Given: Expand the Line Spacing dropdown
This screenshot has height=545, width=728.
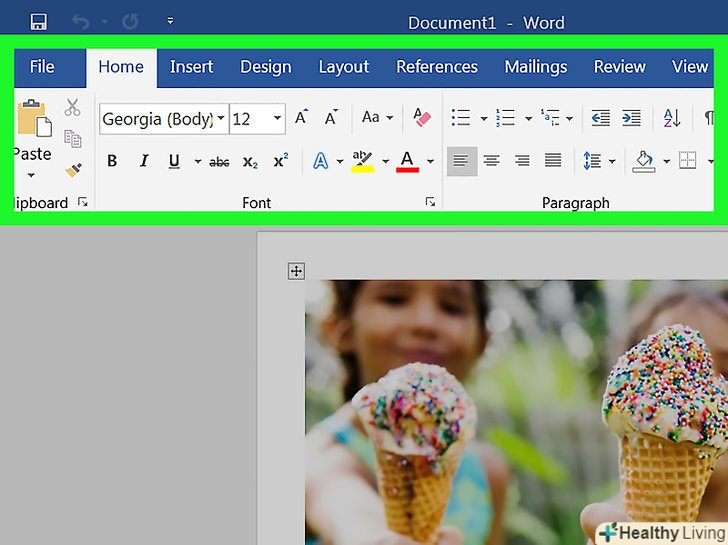Looking at the screenshot, I should pos(612,161).
